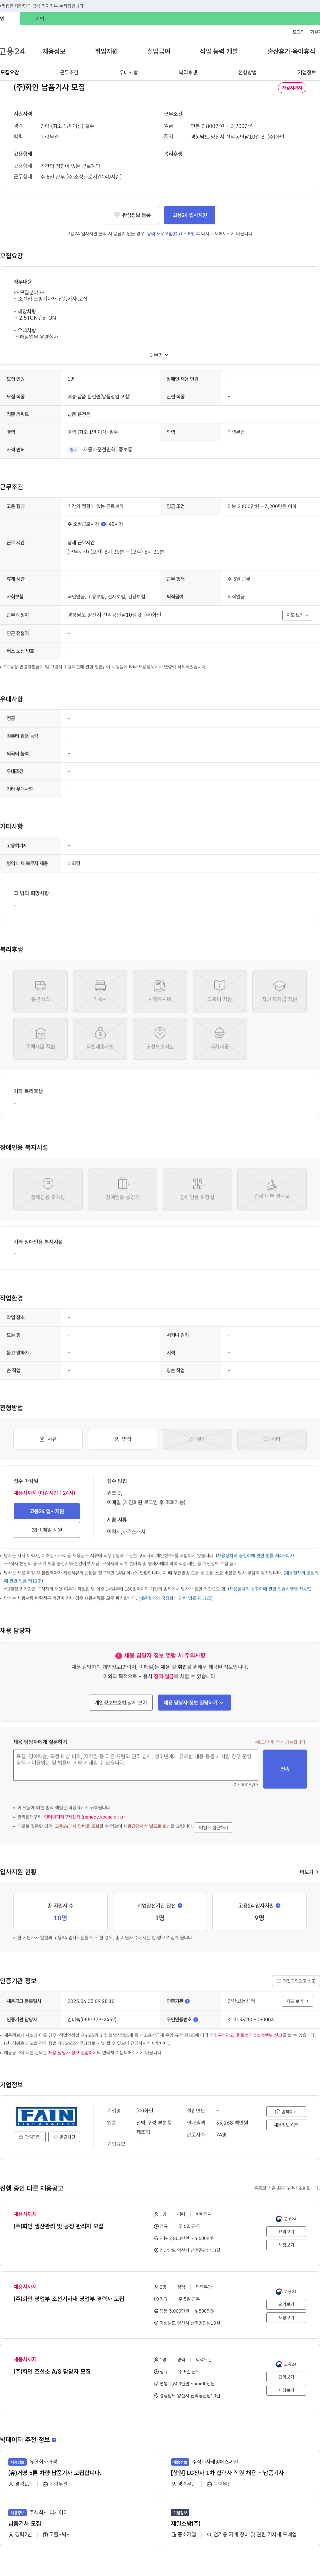Viewport: 320px width, 2576px height.
Task: Click 새창보기 for 생산관리 posting
Action: tap(286, 2245)
